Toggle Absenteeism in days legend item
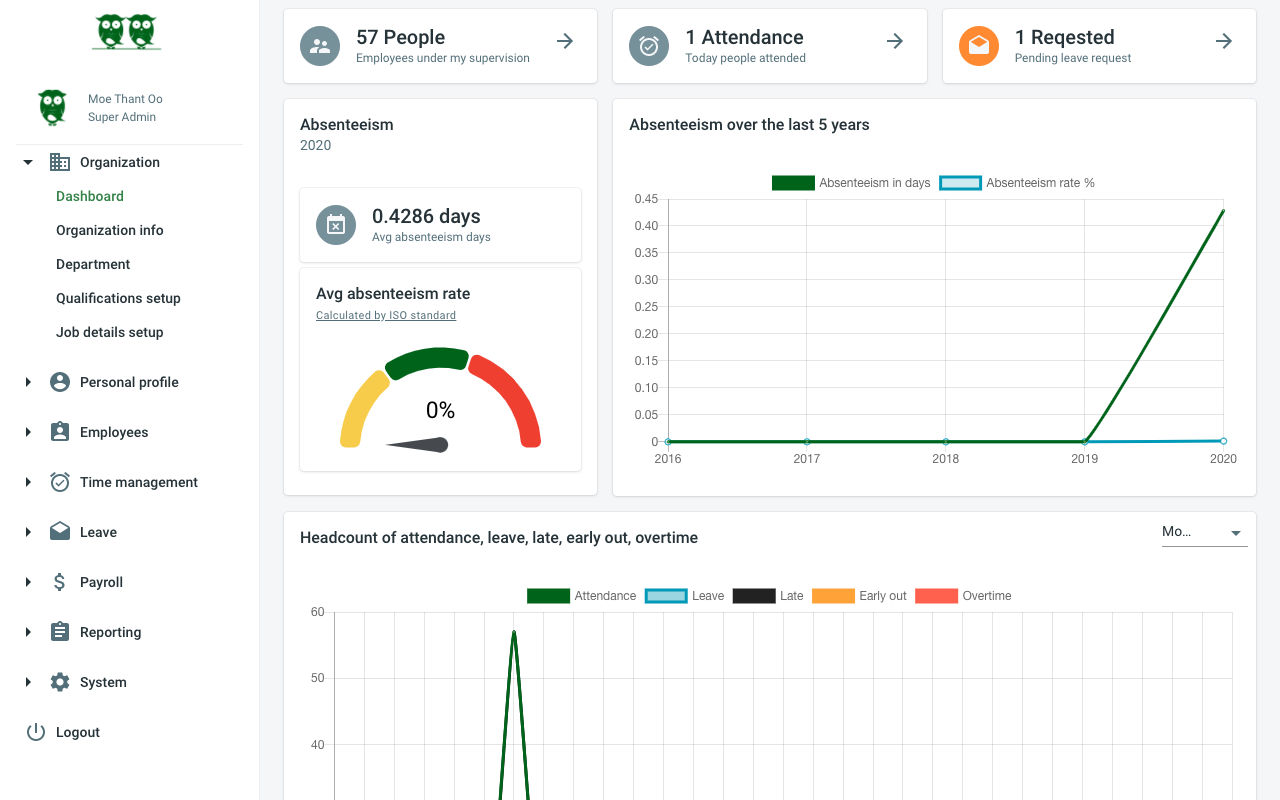Screen dimensions: 1280x800 [850, 183]
